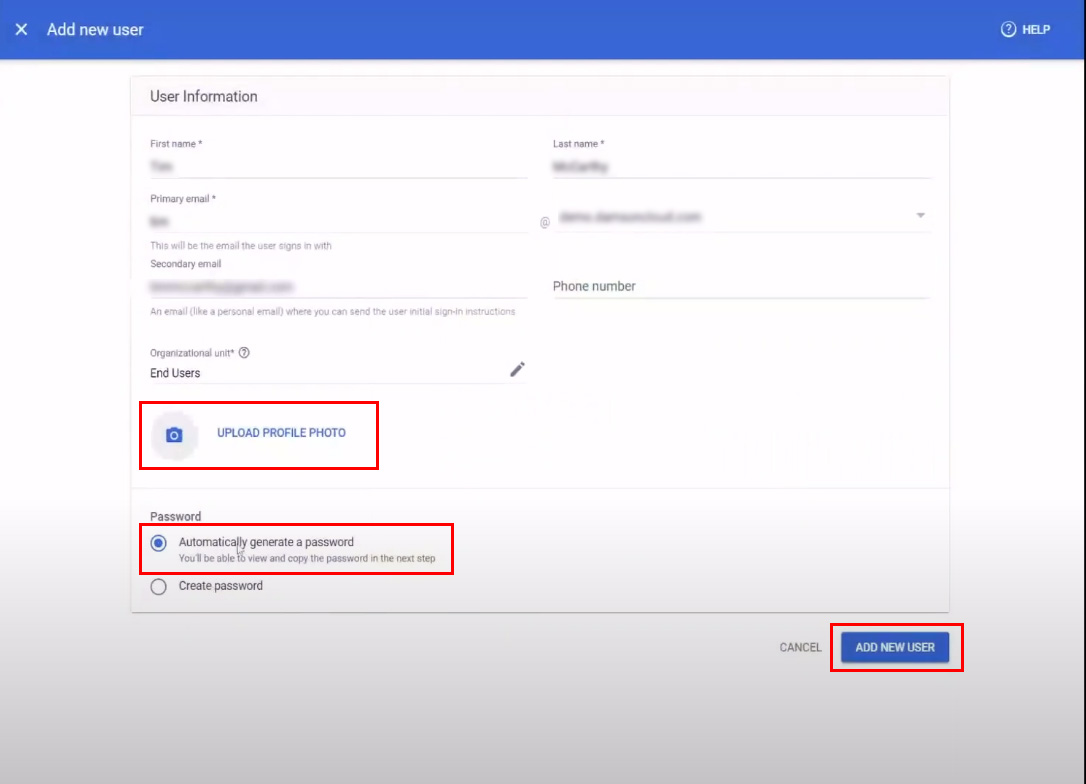Image resolution: width=1086 pixels, height=784 pixels.
Task: Select the Create password radio button
Action: point(158,587)
